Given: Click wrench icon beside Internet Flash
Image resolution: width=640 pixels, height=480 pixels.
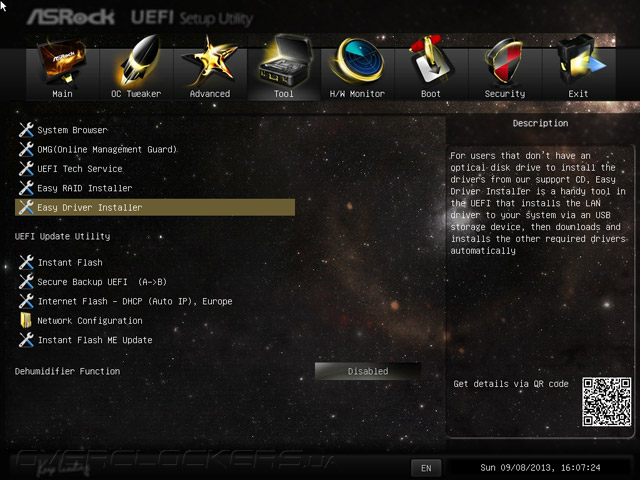Looking at the screenshot, I should pos(26,301).
